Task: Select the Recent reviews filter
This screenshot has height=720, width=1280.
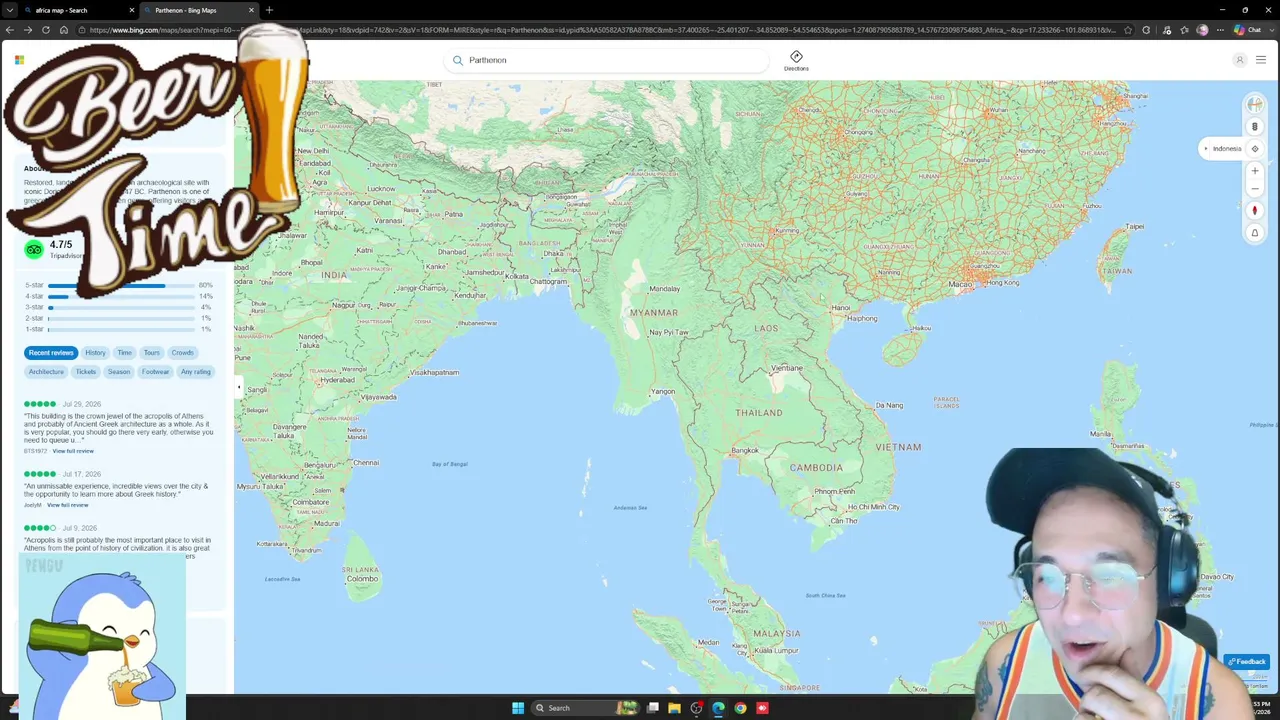Action: [x=51, y=353]
